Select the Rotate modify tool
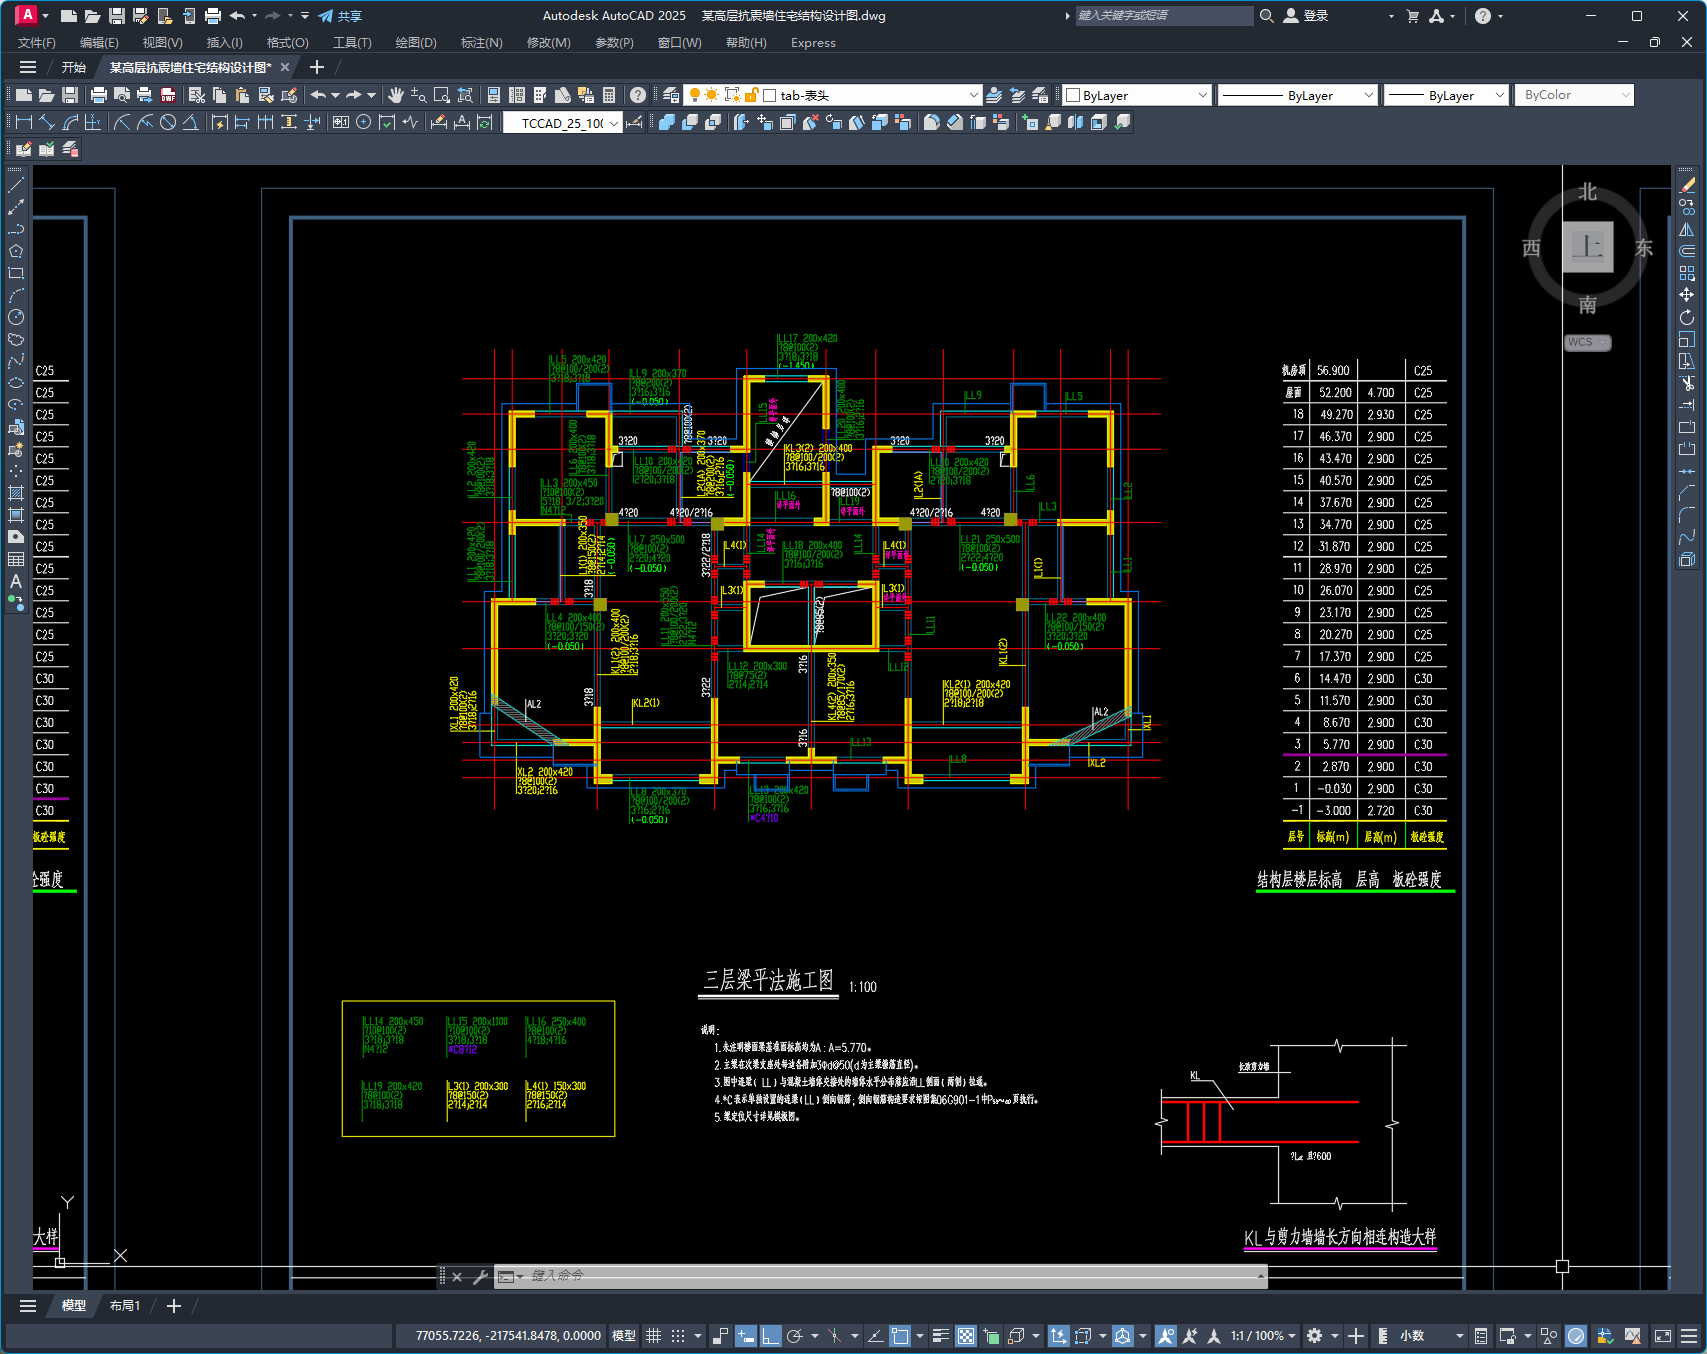 click(1687, 317)
